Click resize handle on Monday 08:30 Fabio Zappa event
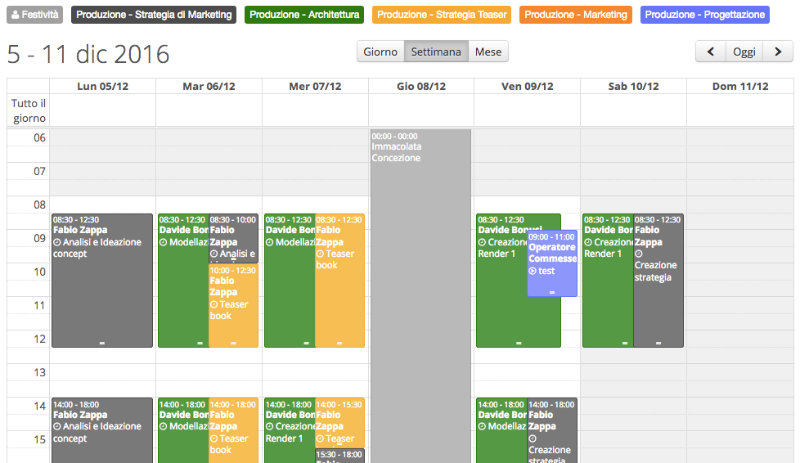Image resolution: width=800 pixels, height=463 pixels. tap(102, 343)
